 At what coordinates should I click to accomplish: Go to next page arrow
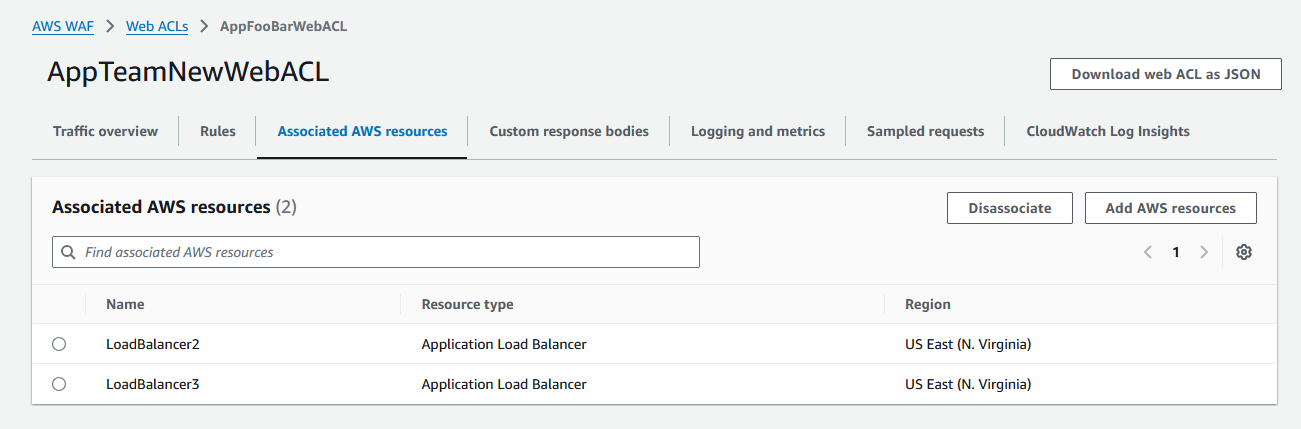pyautogui.click(x=1204, y=252)
